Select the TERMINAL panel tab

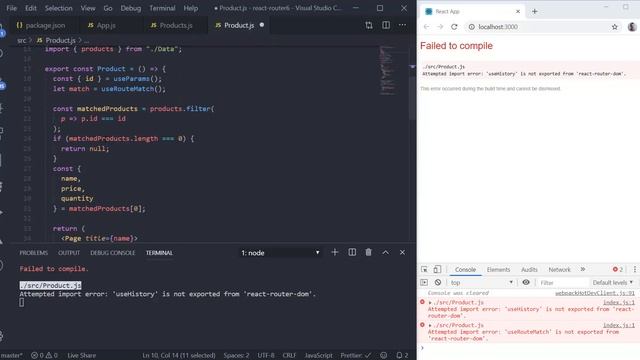pos(159,253)
